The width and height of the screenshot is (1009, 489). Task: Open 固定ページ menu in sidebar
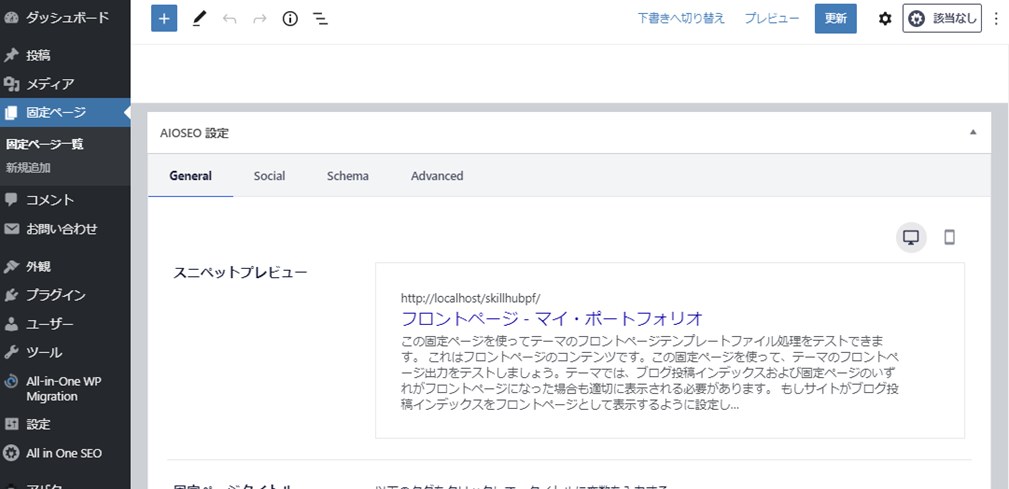click(x=65, y=113)
